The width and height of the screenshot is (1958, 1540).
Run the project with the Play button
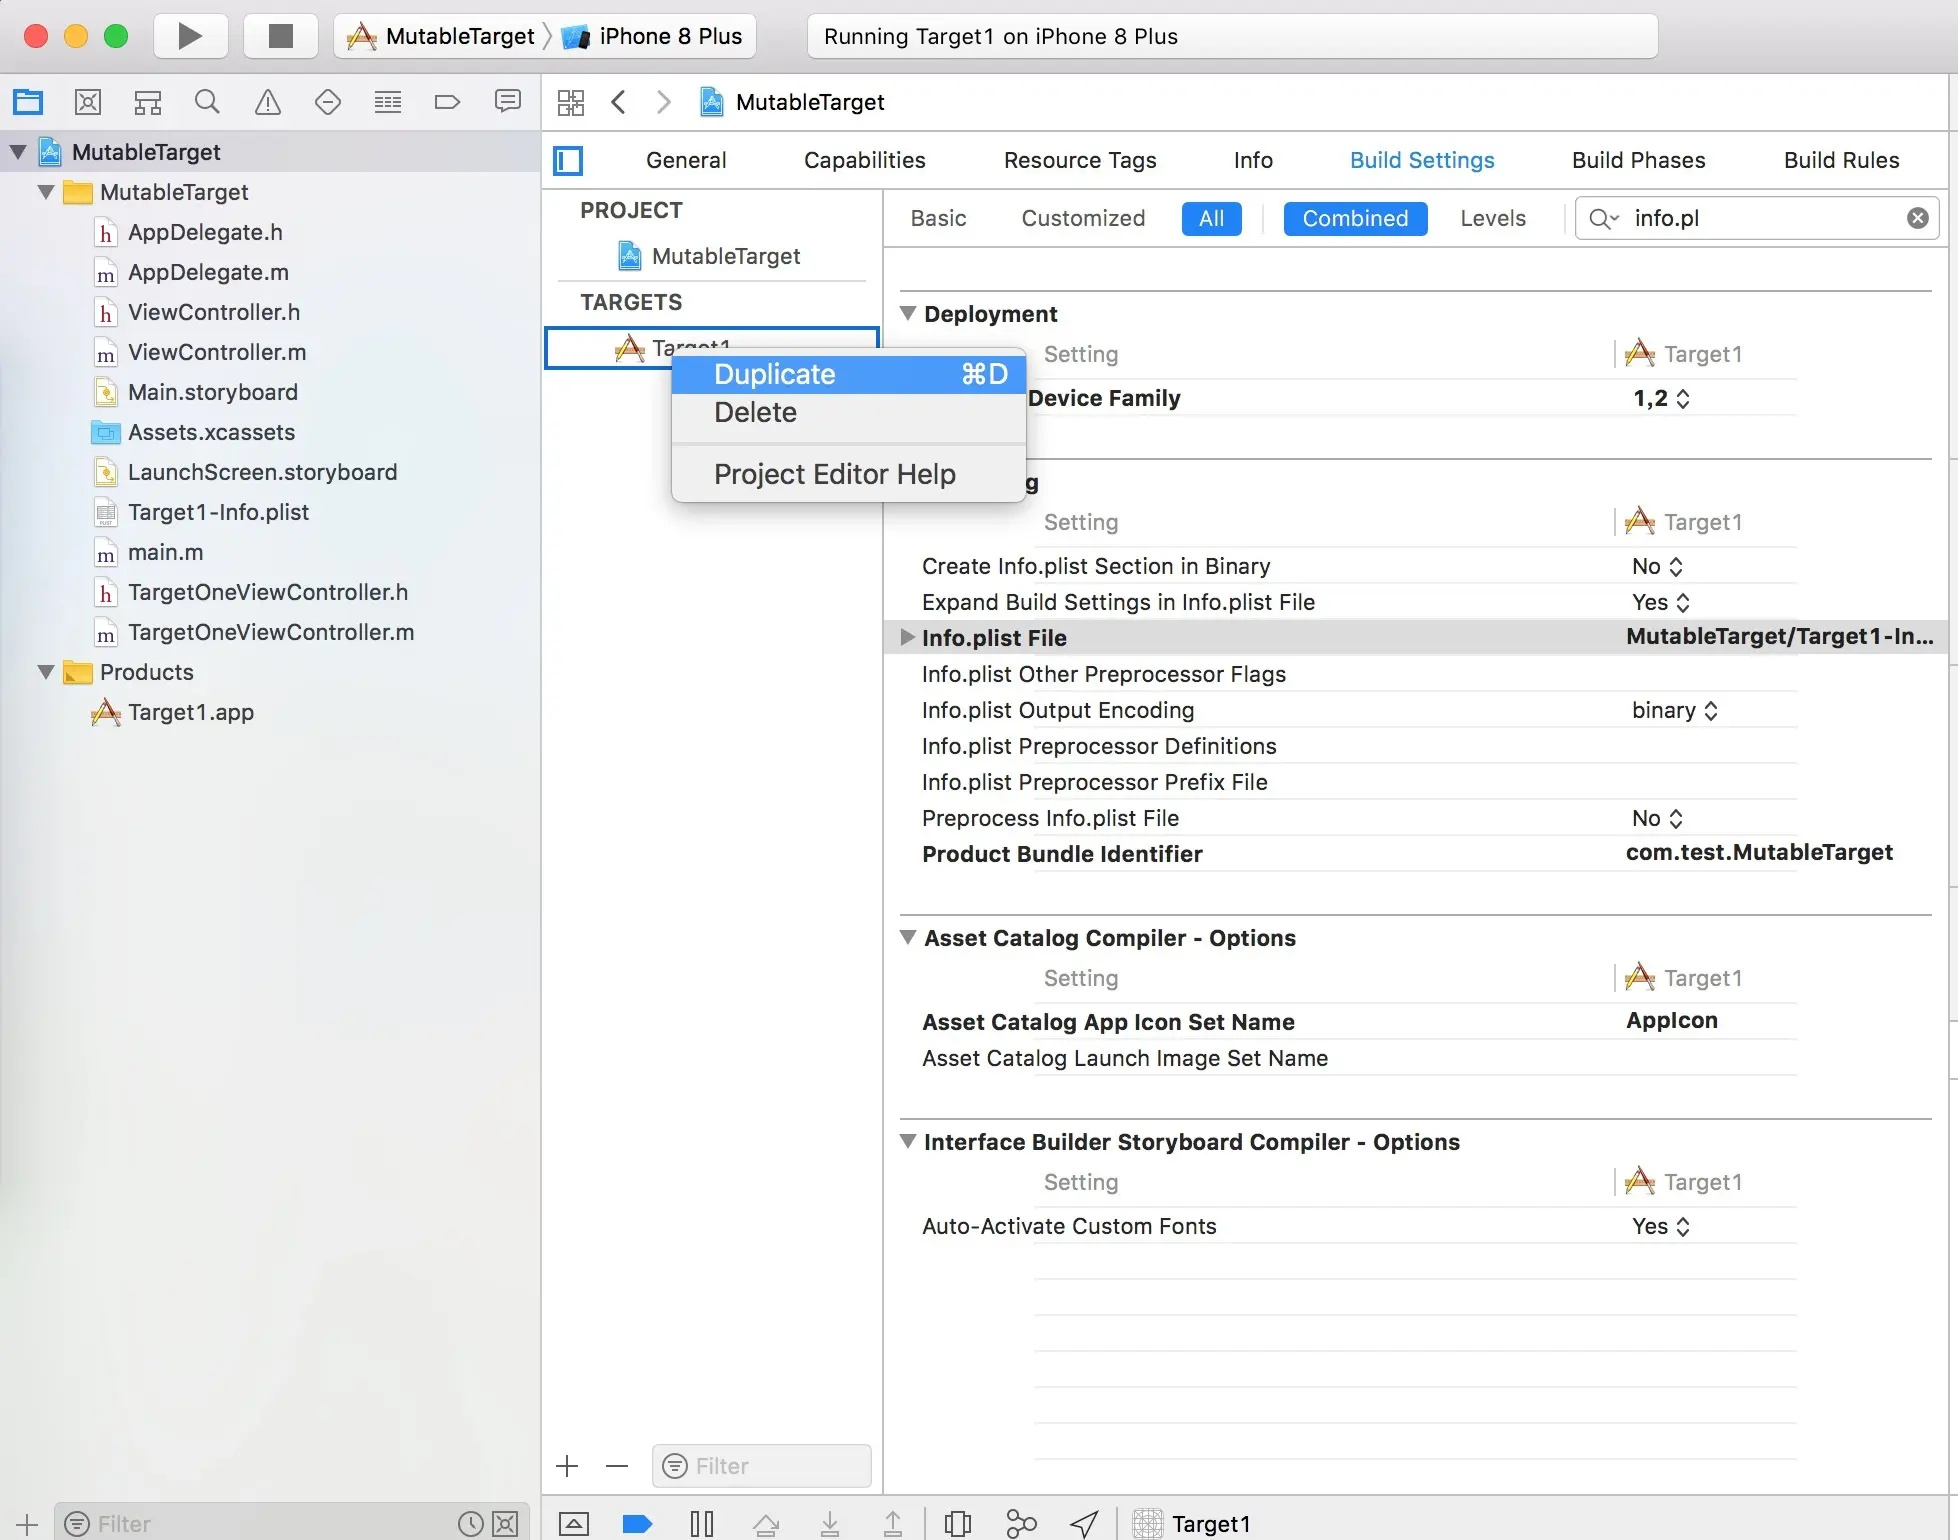tap(190, 37)
